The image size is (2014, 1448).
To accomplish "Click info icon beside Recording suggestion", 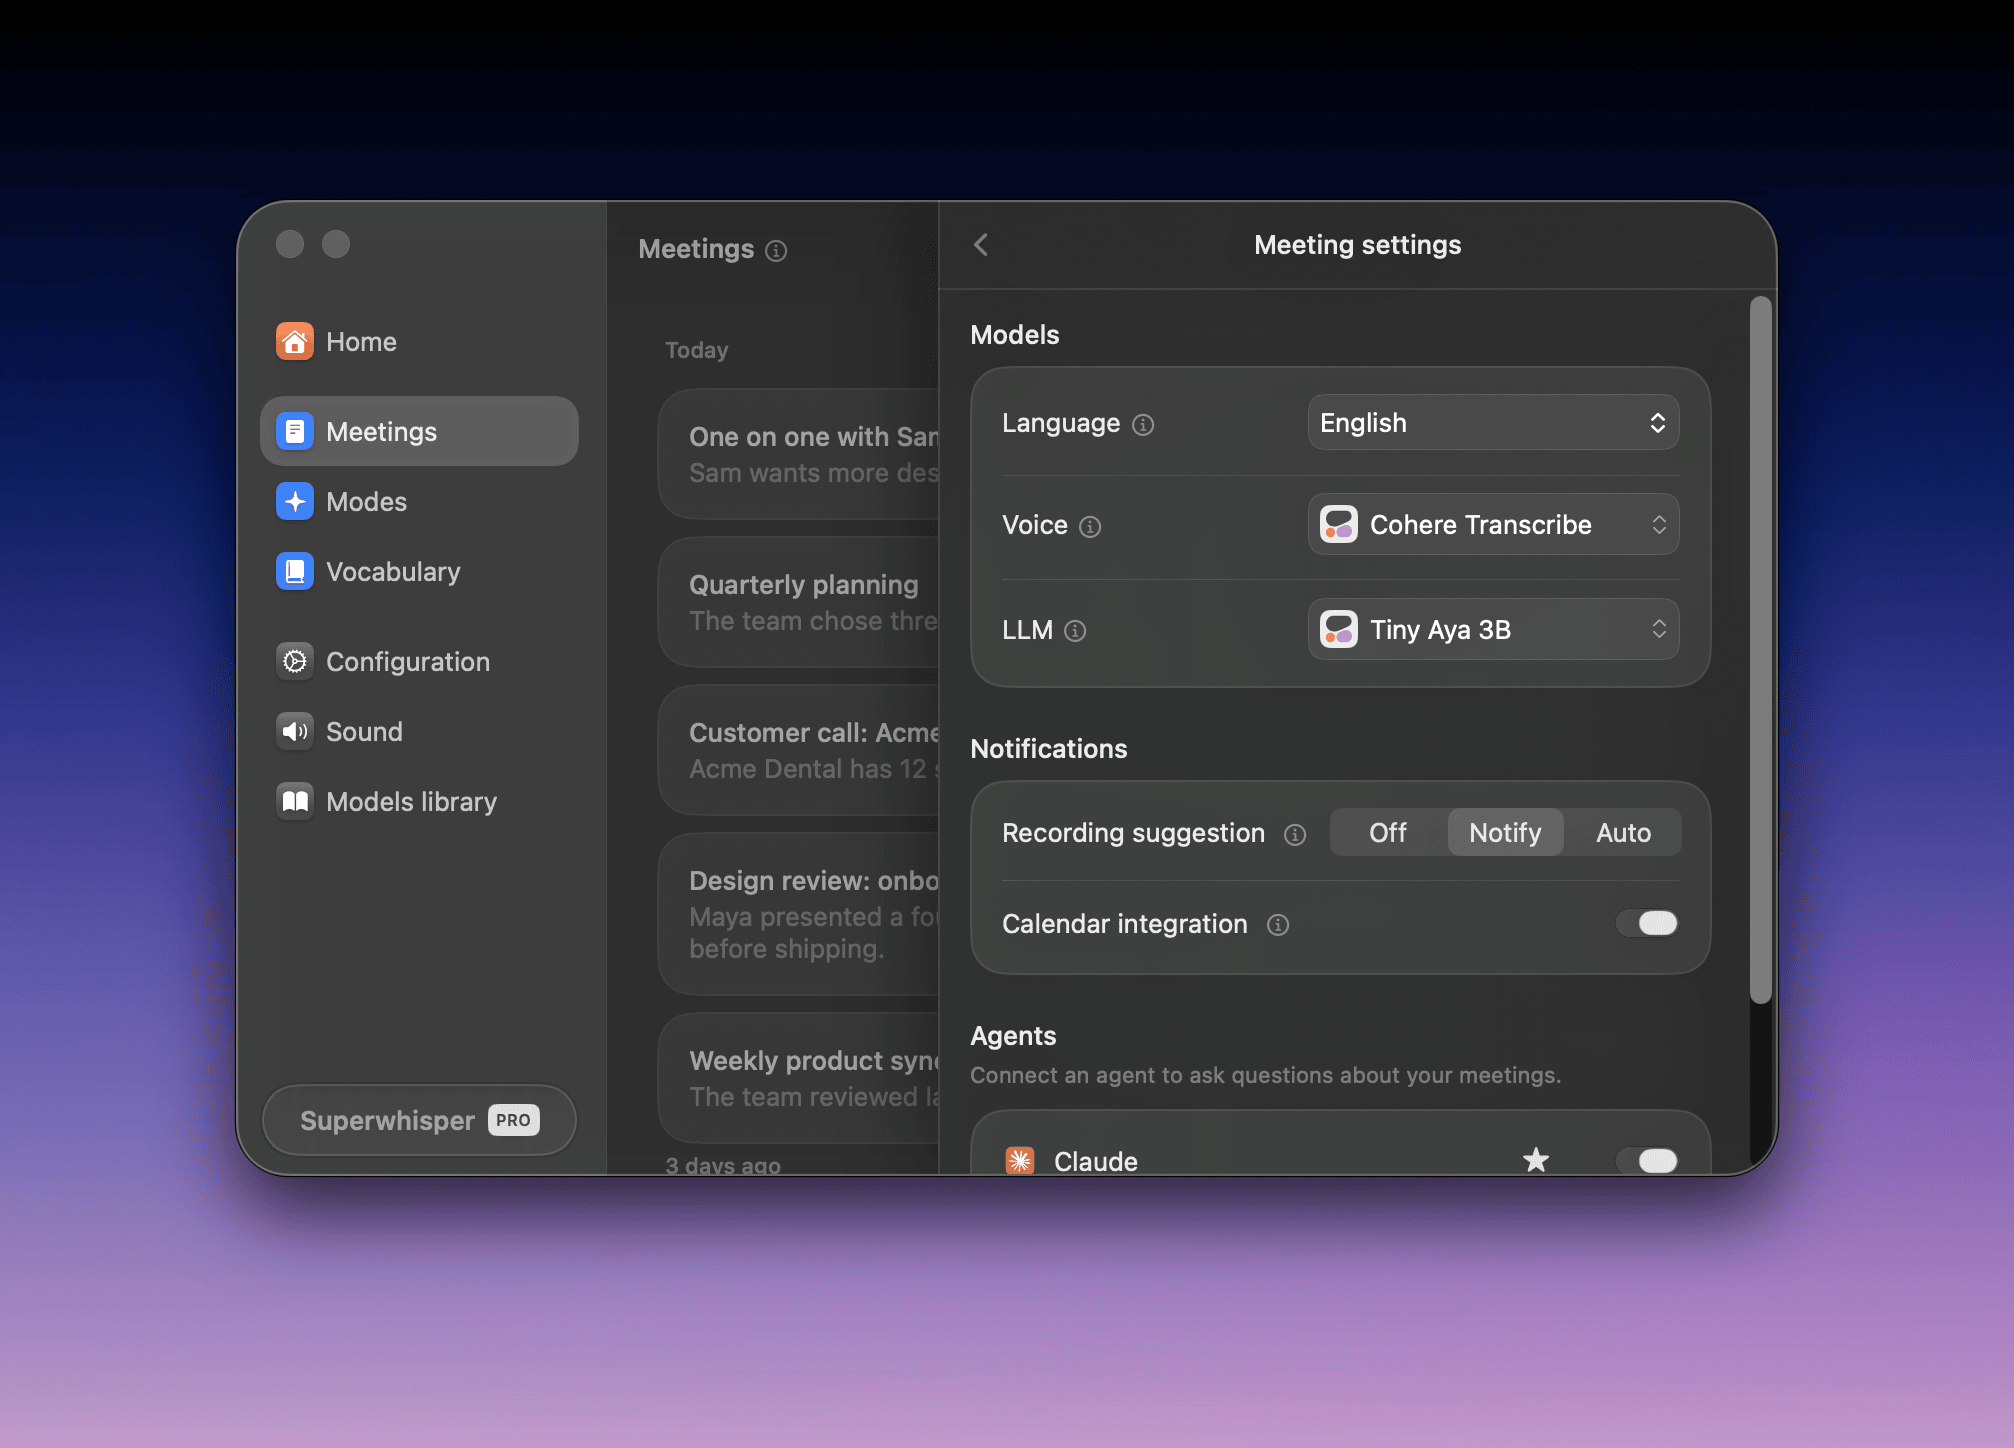I will coord(1295,835).
